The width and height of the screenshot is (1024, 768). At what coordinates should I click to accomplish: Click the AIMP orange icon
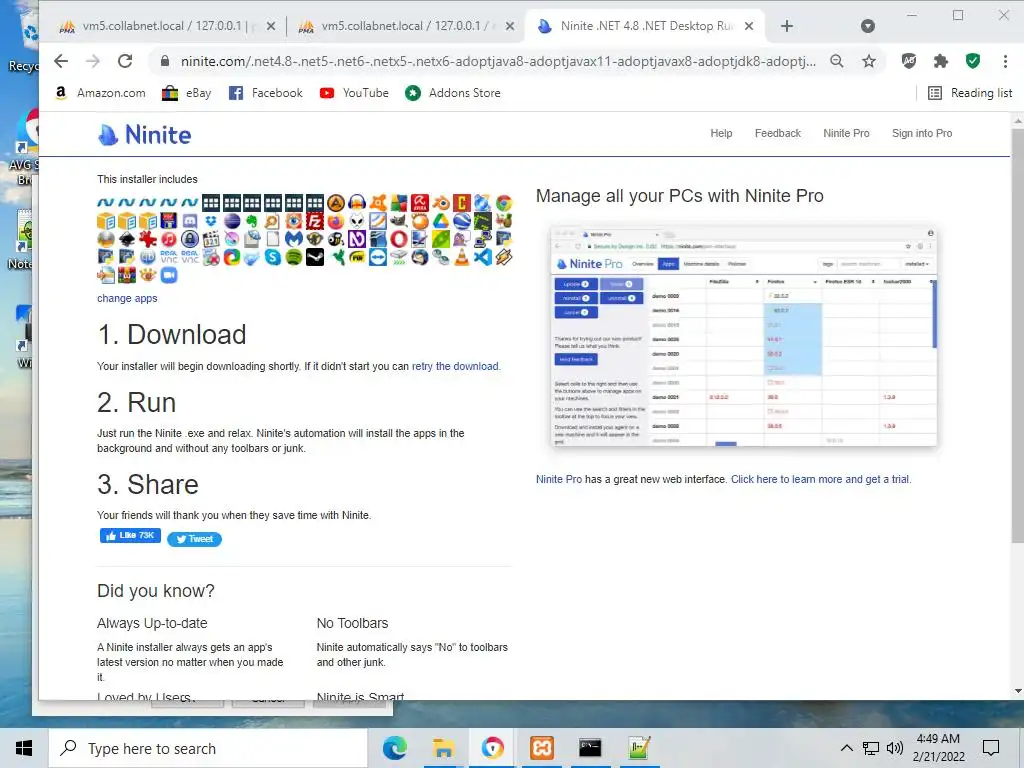point(336,202)
